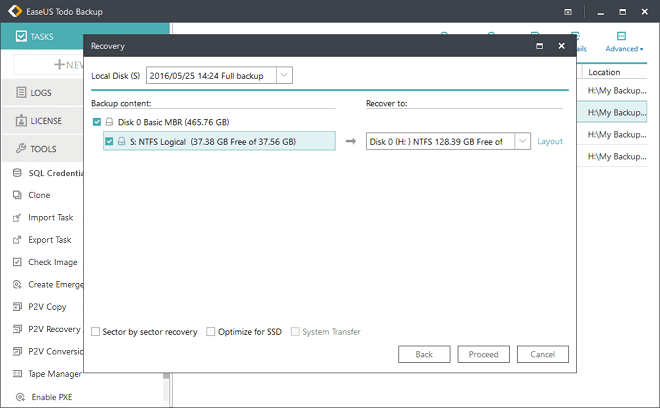660x408 pixels.
Task: Click the EaseUS Todo Backup logo icon
Action: [15, 11]
